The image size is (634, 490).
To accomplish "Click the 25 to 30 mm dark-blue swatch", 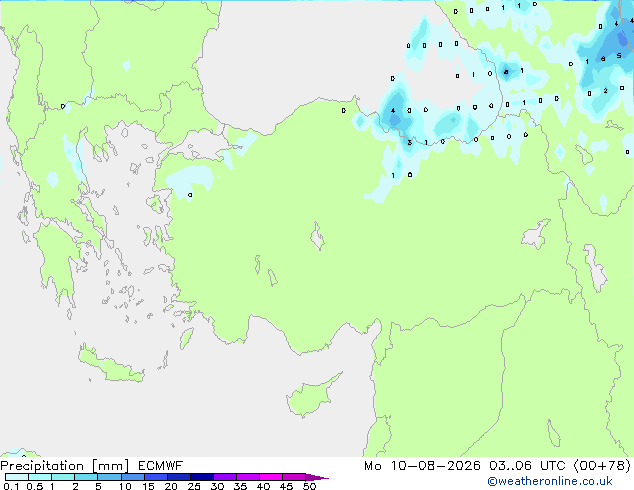I will pos(201,477).
